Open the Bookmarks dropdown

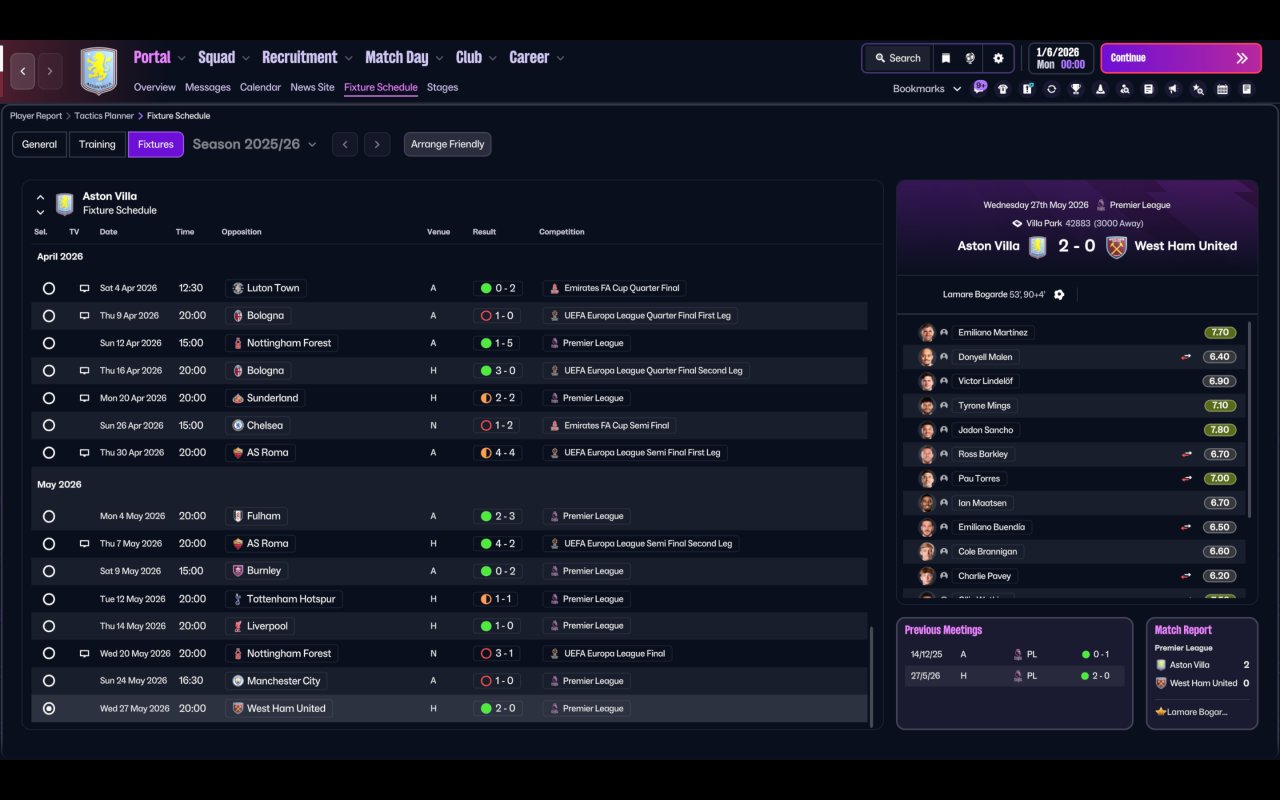tap(927, 89)
